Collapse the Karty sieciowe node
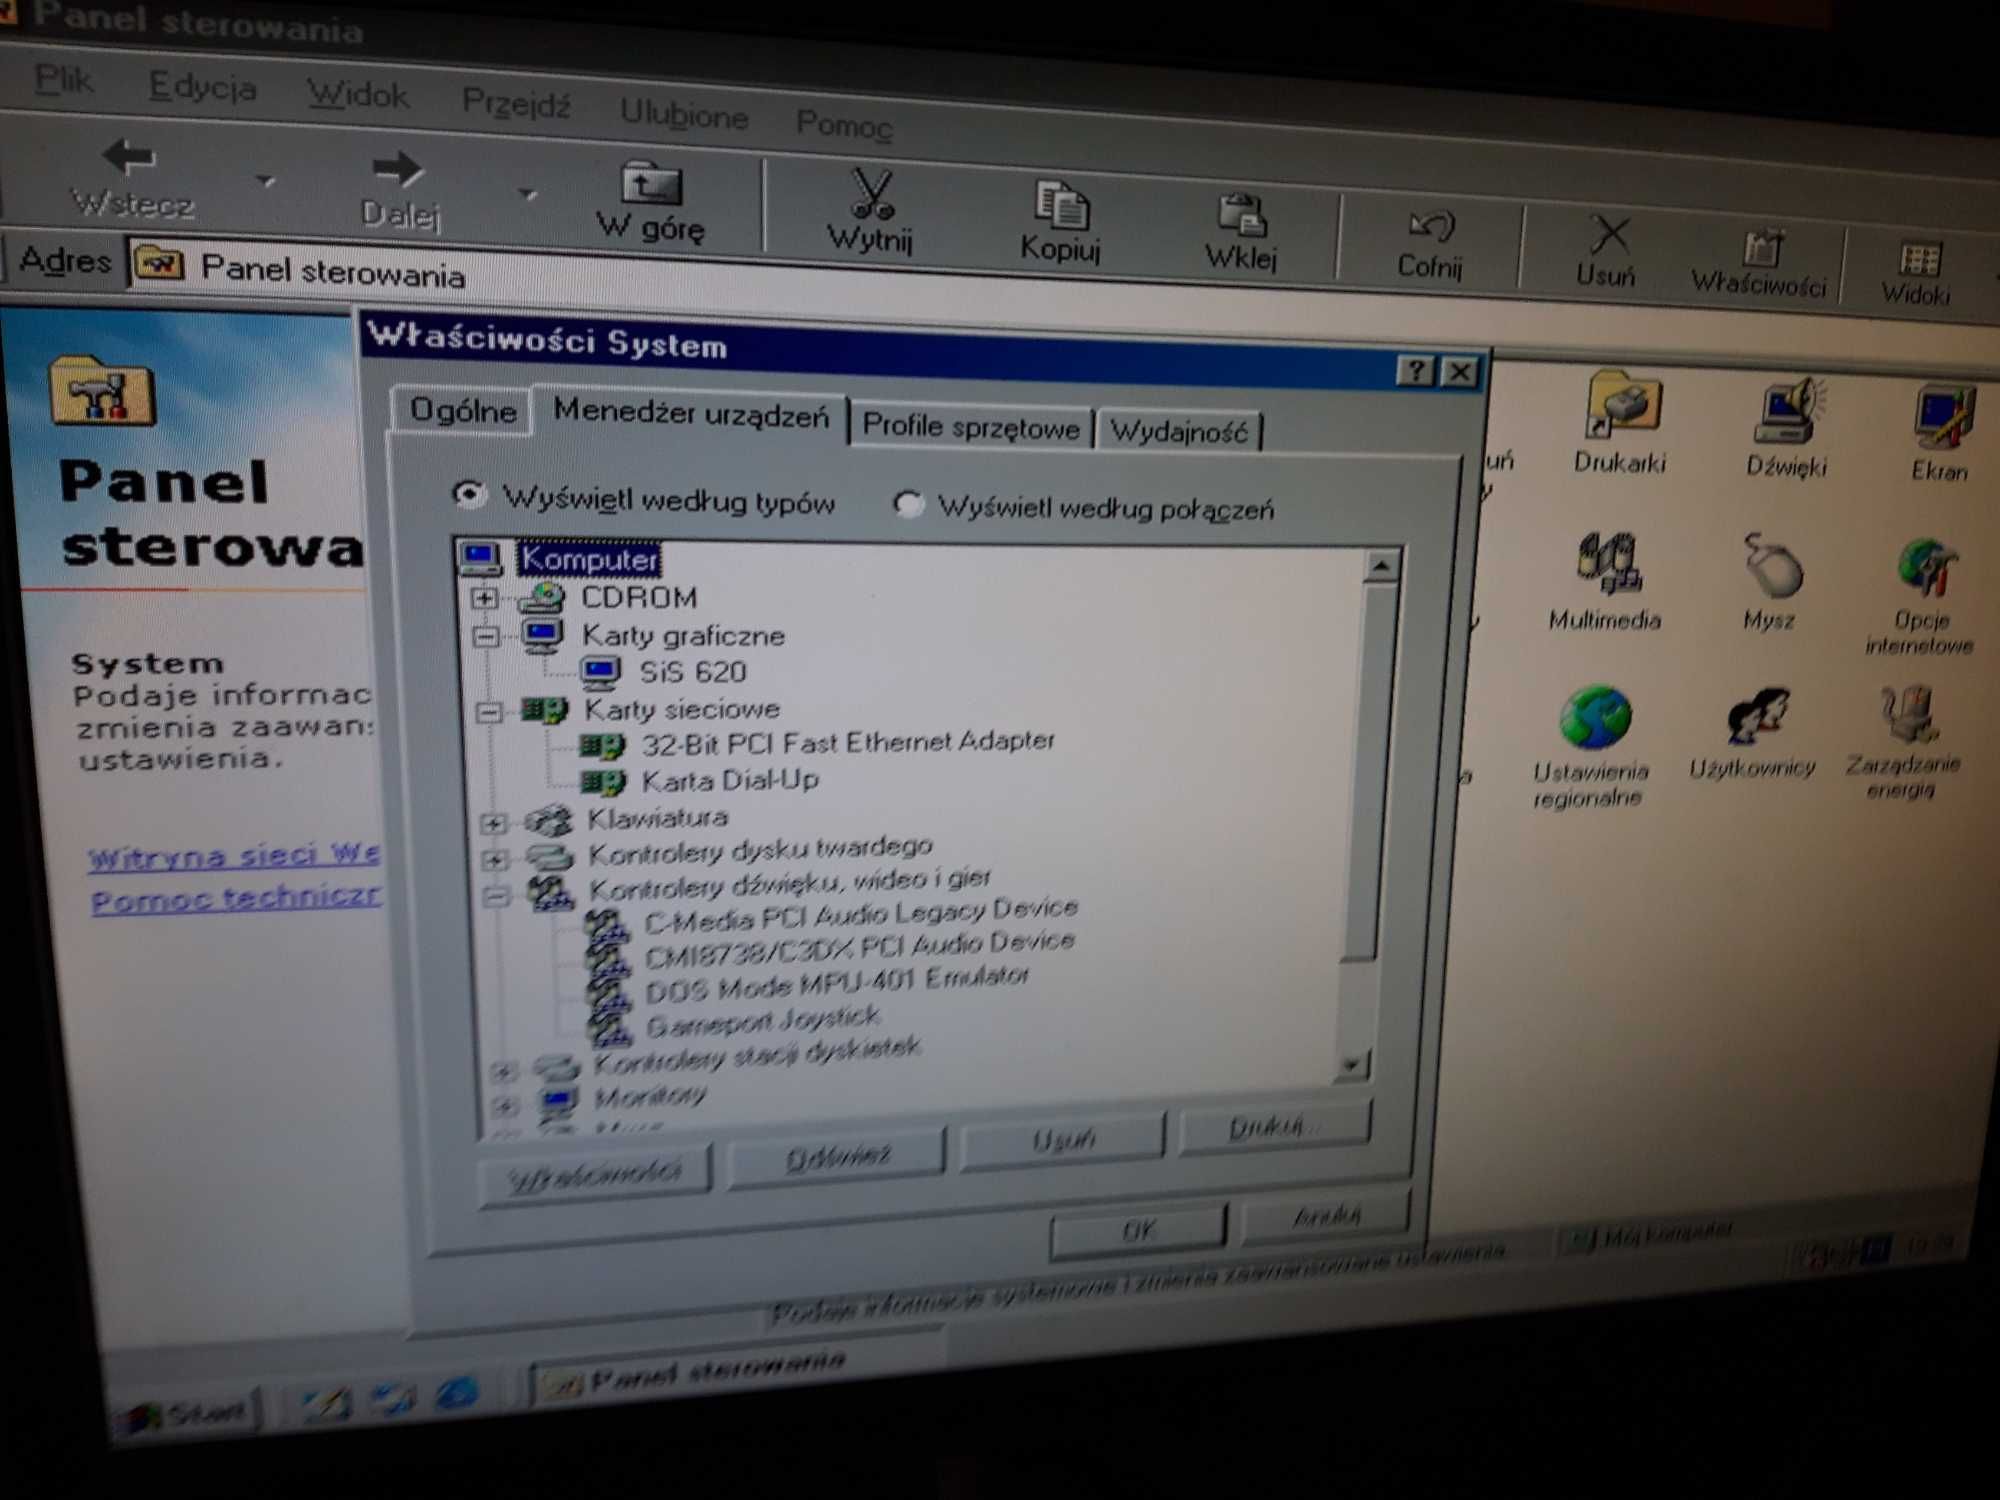The height and width of the screenshot is (1500, 2000). (489, 712)
